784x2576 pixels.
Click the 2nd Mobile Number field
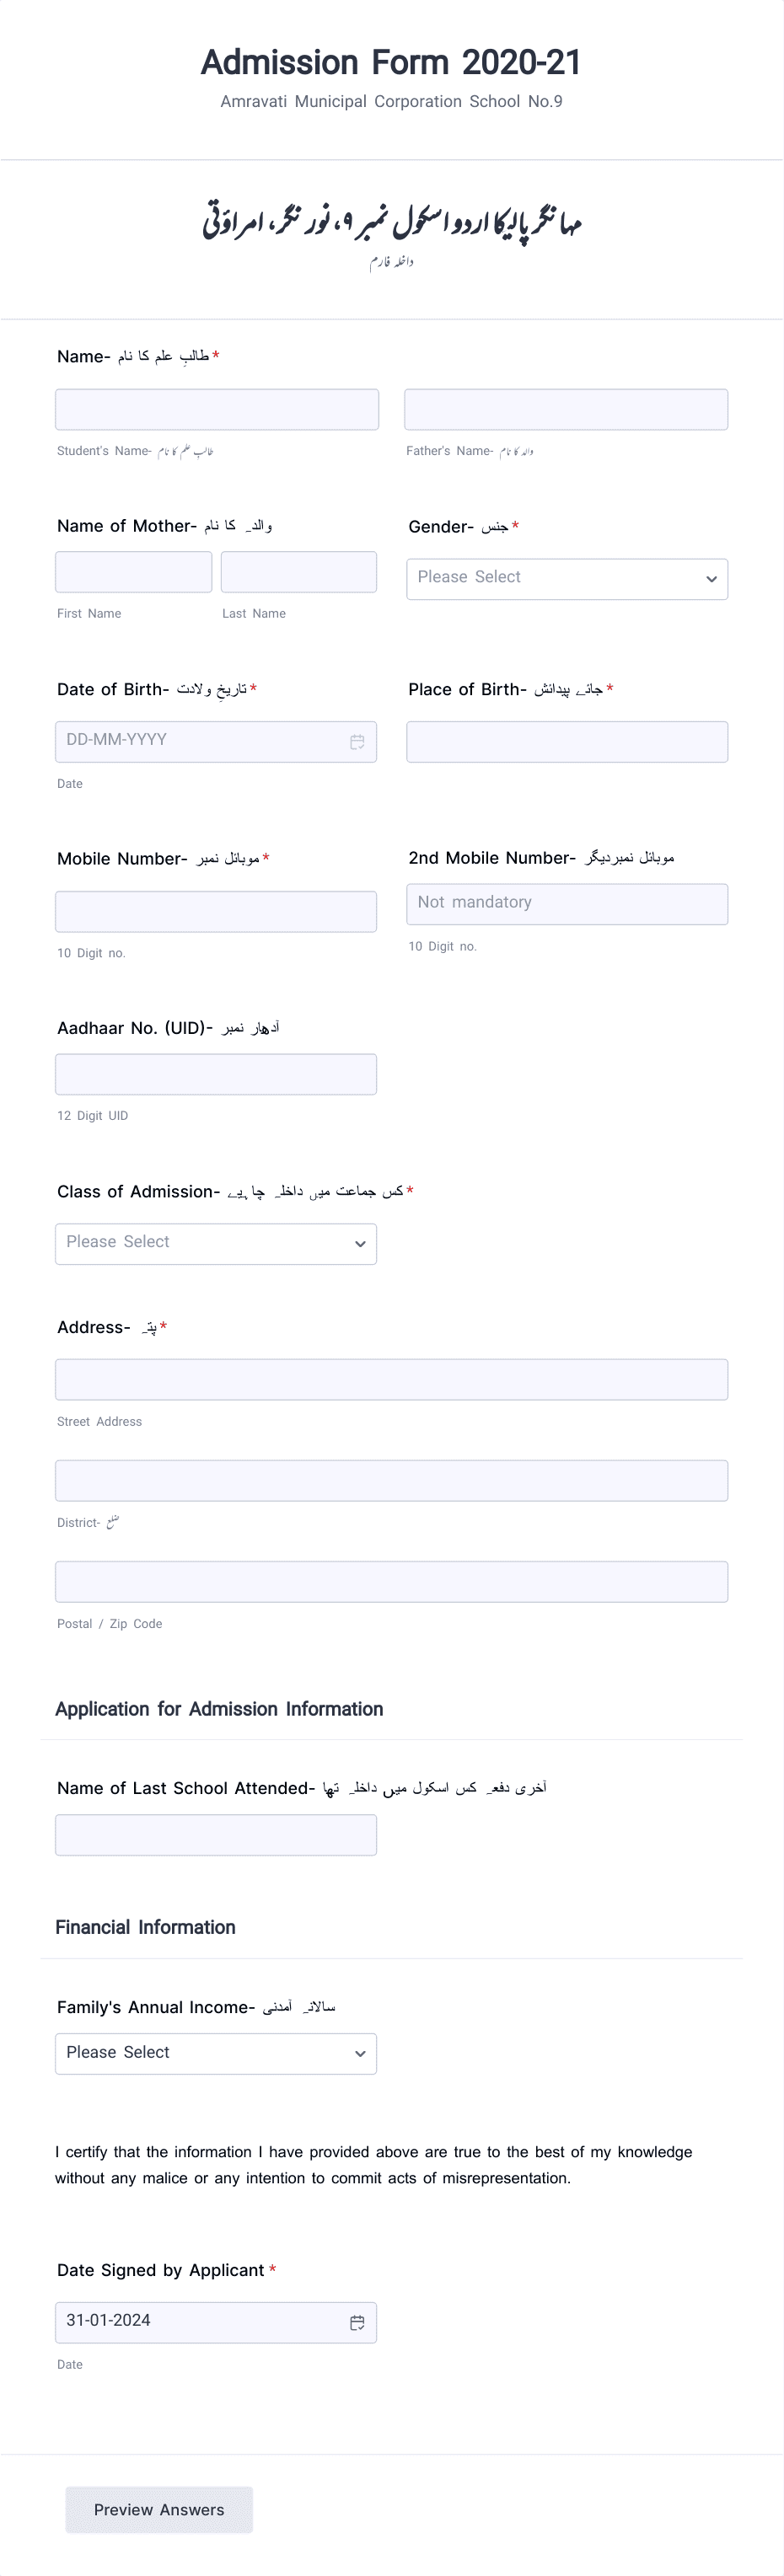pyautogui.click(x=566, y=903)
